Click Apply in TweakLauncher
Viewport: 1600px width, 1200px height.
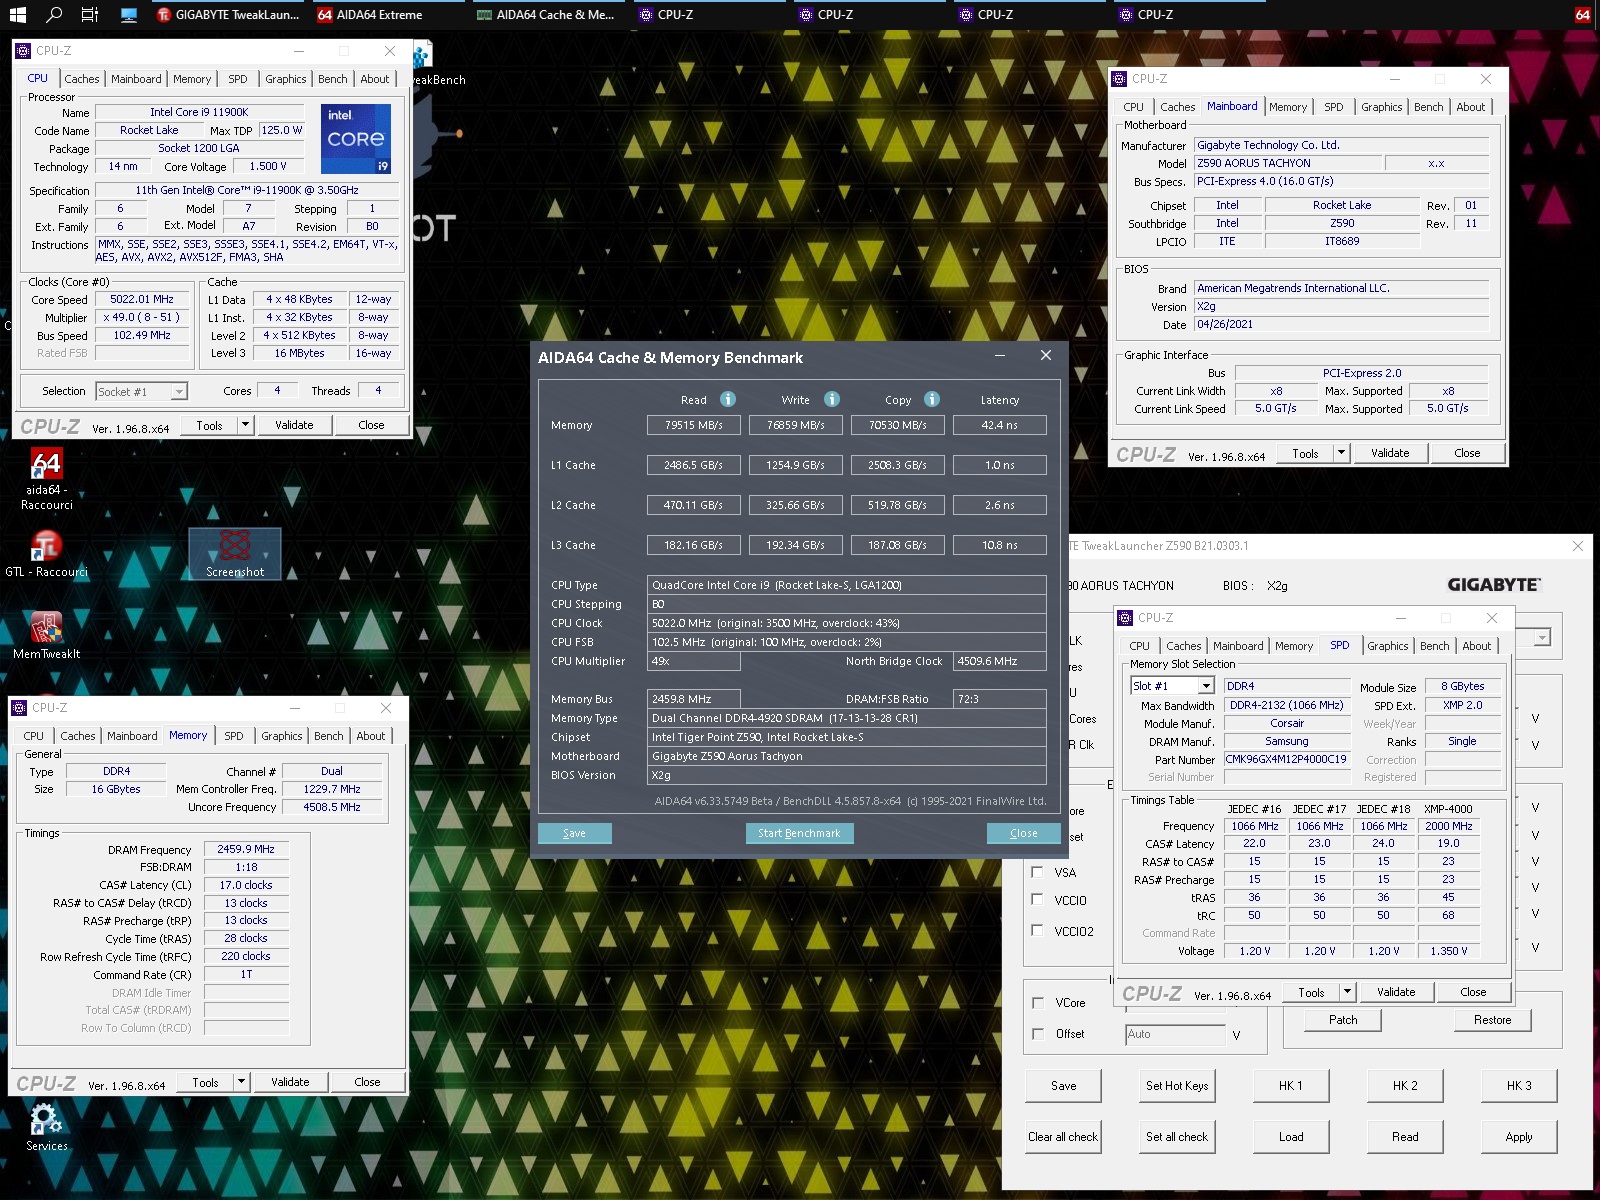[1519, 1137]
